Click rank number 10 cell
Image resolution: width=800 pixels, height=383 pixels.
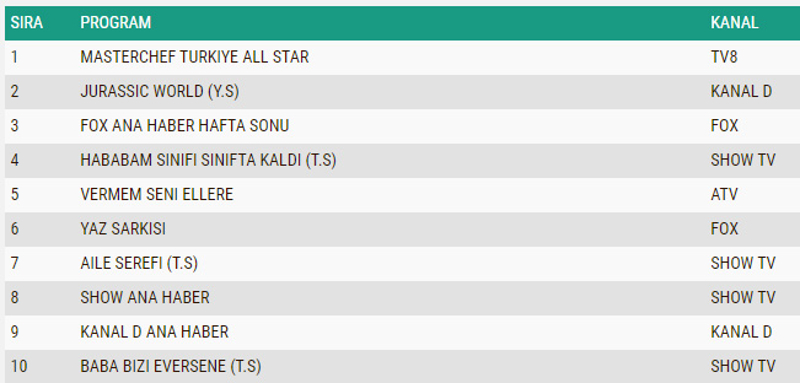tap(18, 366)
